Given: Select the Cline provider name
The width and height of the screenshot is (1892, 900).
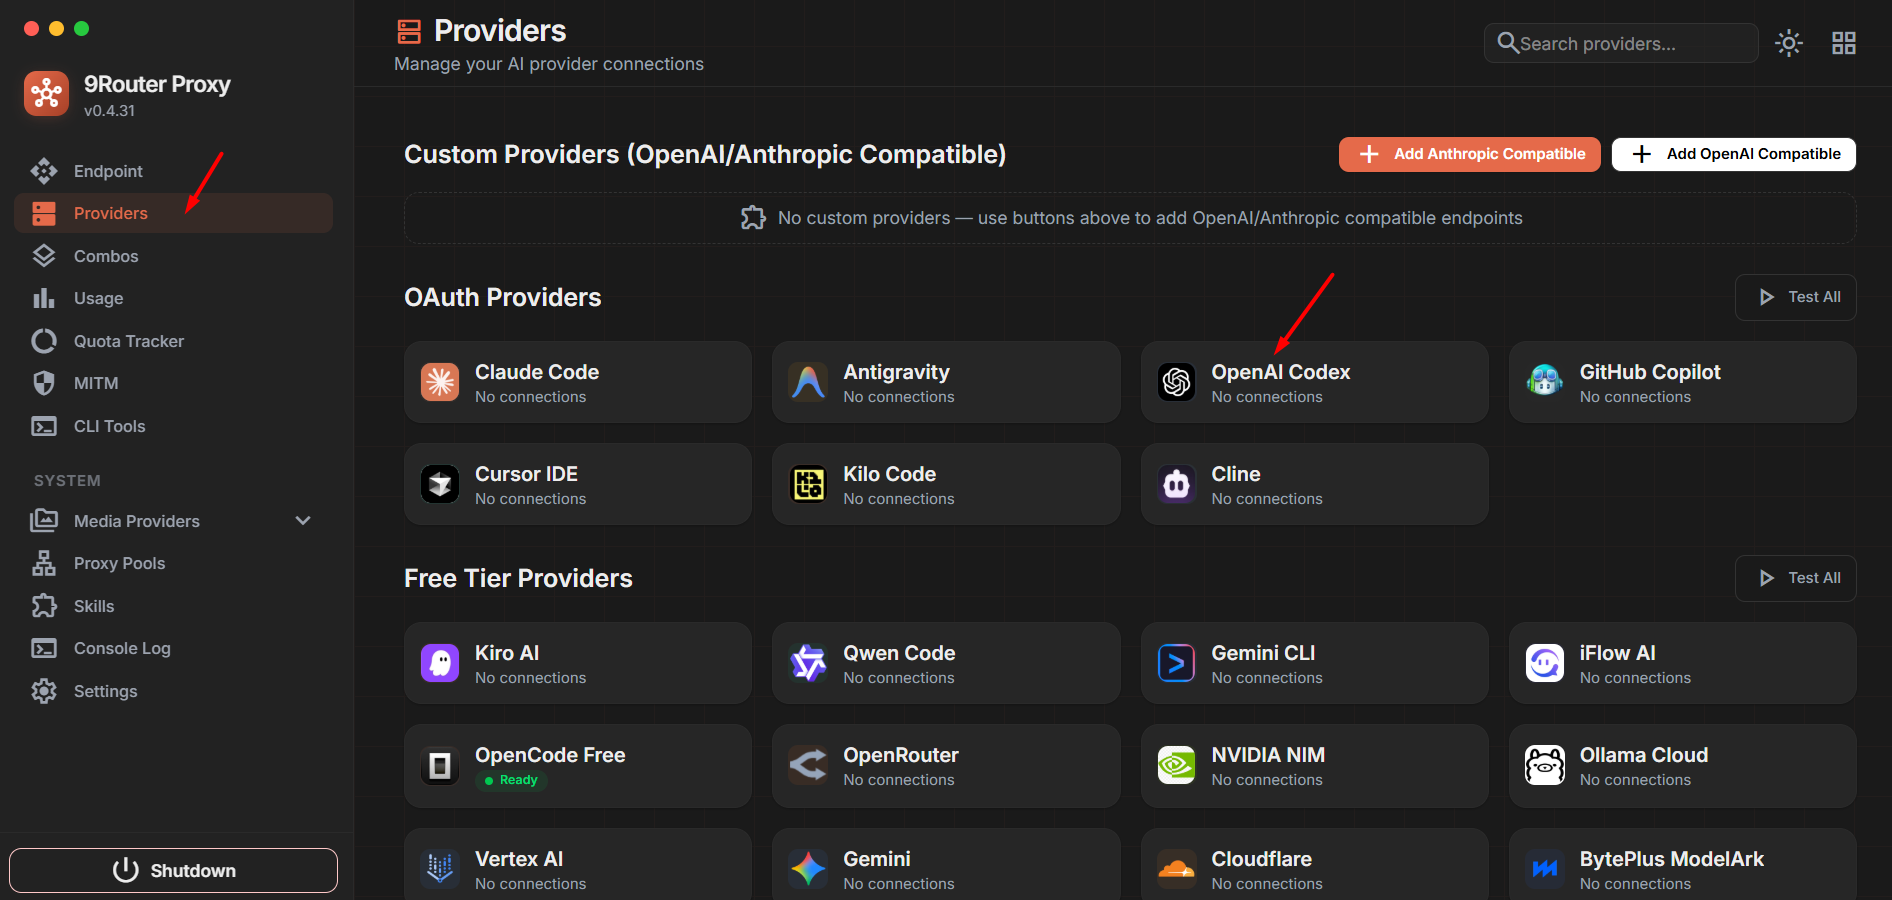Looking at the screenshot, I should pyautogui.click(x=1236, y=474).
